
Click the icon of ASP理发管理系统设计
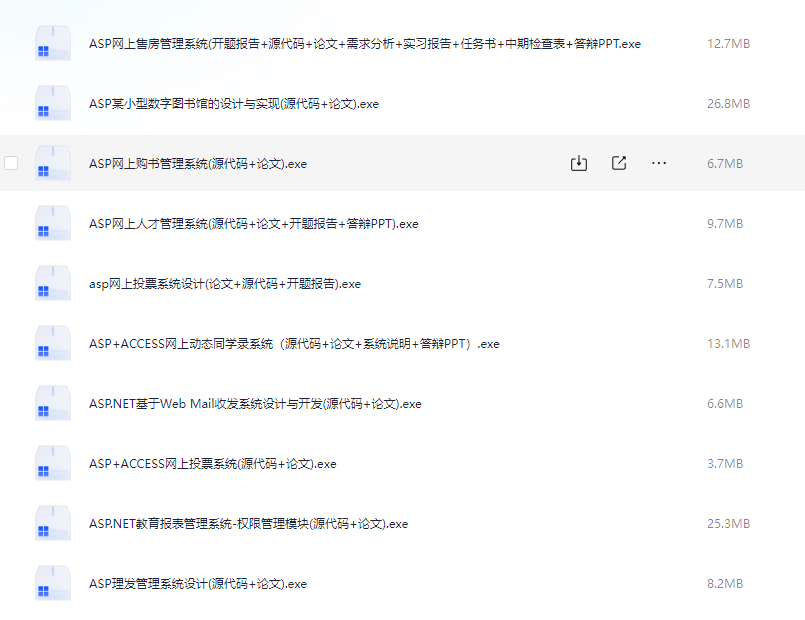tap(52, 583)
